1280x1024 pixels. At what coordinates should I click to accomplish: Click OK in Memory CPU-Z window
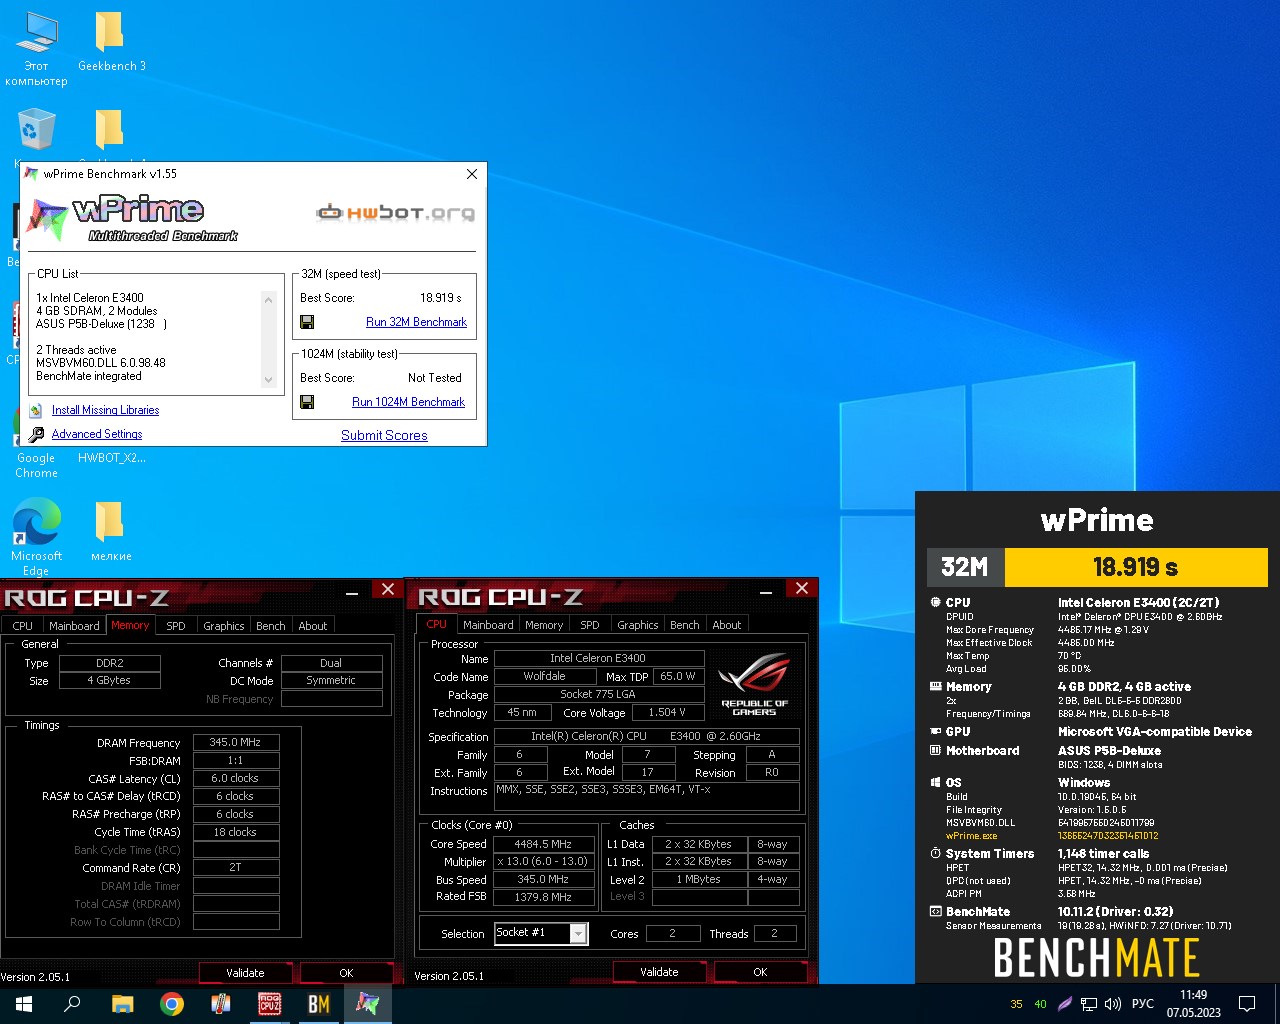(x=346, y=973)
